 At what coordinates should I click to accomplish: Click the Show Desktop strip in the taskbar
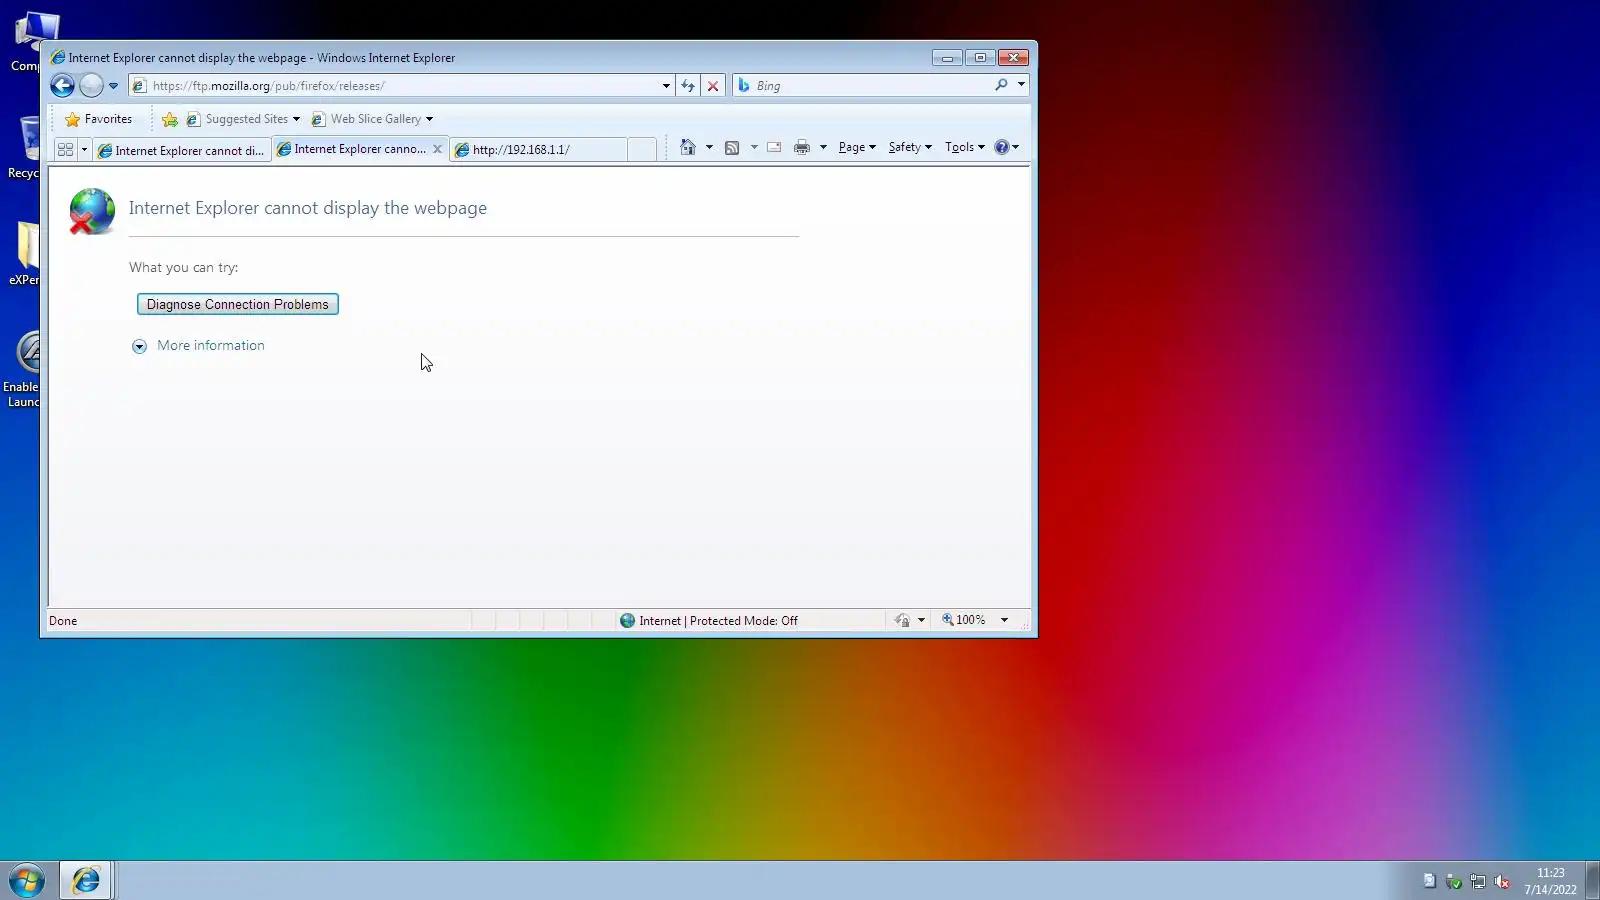click(x=1592, y=881)
